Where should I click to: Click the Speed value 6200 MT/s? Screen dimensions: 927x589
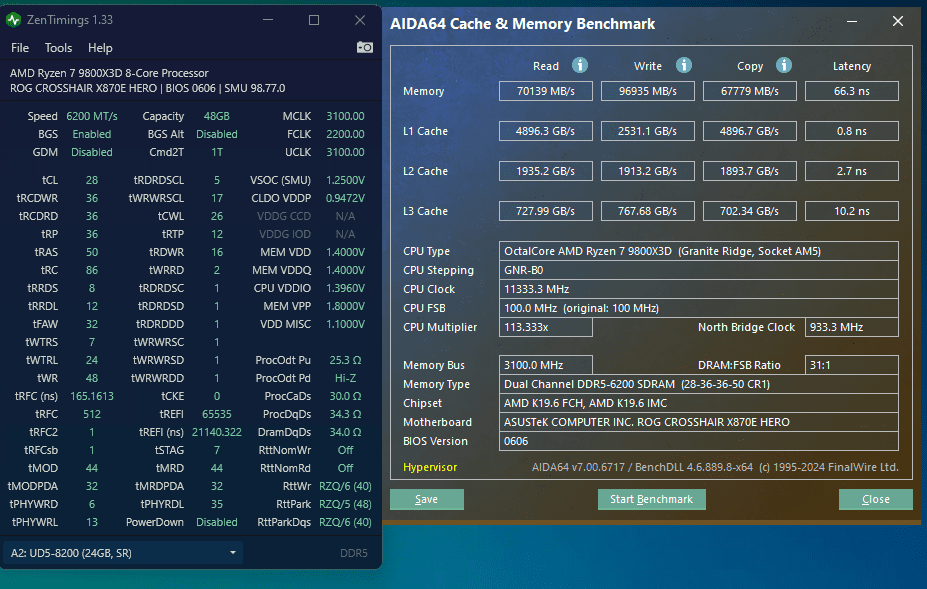92,116
